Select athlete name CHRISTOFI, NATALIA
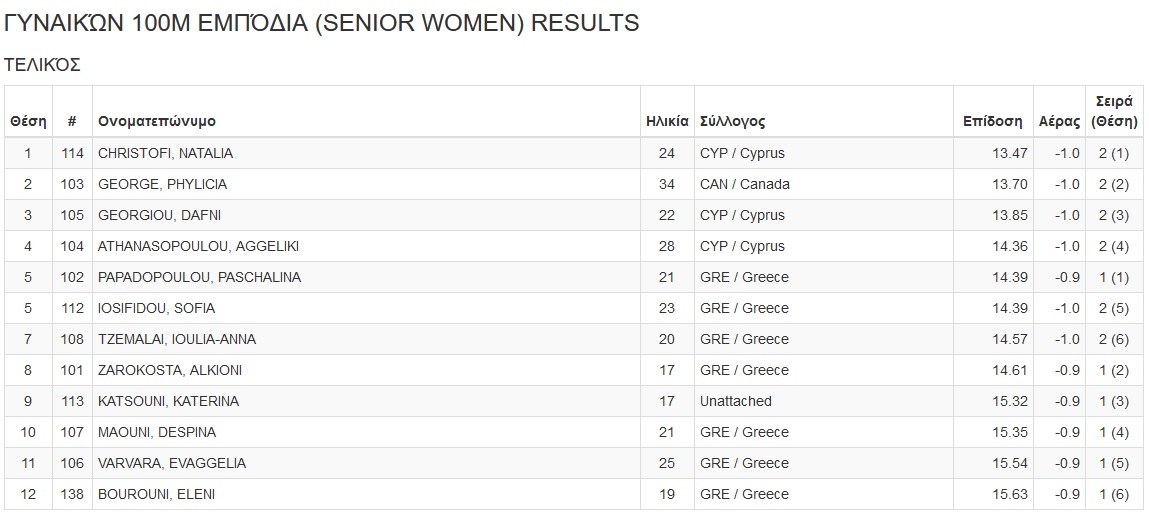This screenshot has height=528, width=1149. click(165, 153)
